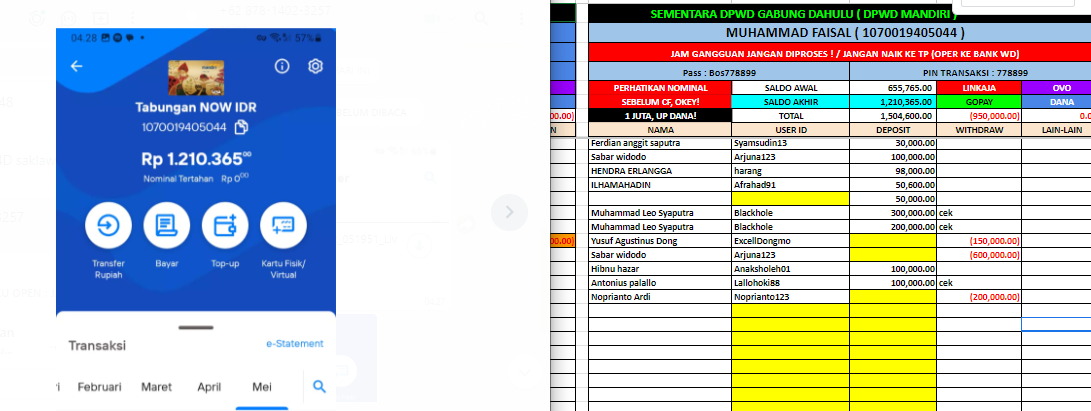Select the WITHDRAW column header
The image size is (1091, 411).
[x=978, y=130]
